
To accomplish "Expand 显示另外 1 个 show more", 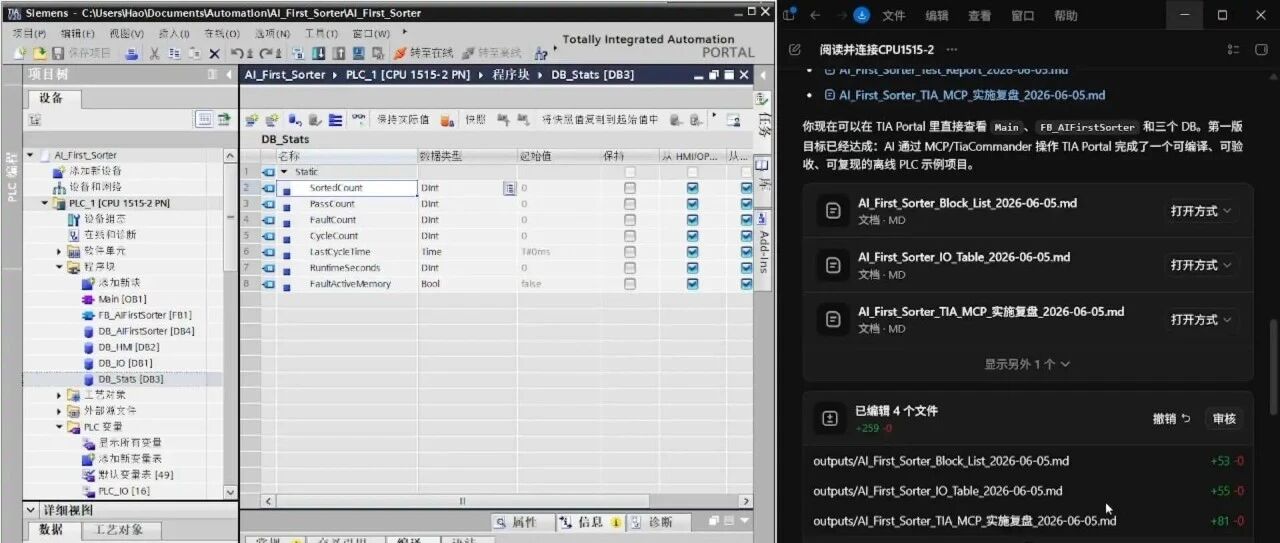I will coord(1027,364).
